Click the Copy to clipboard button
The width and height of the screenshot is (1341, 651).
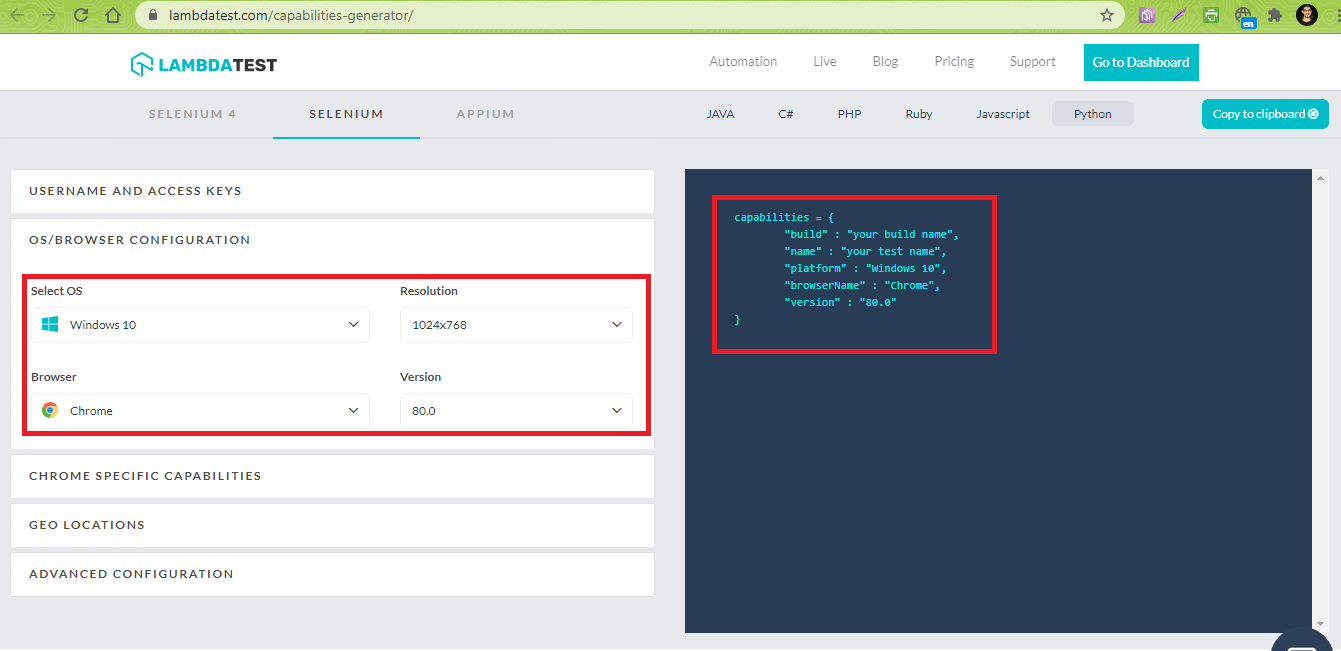[x=1264, y=113]
